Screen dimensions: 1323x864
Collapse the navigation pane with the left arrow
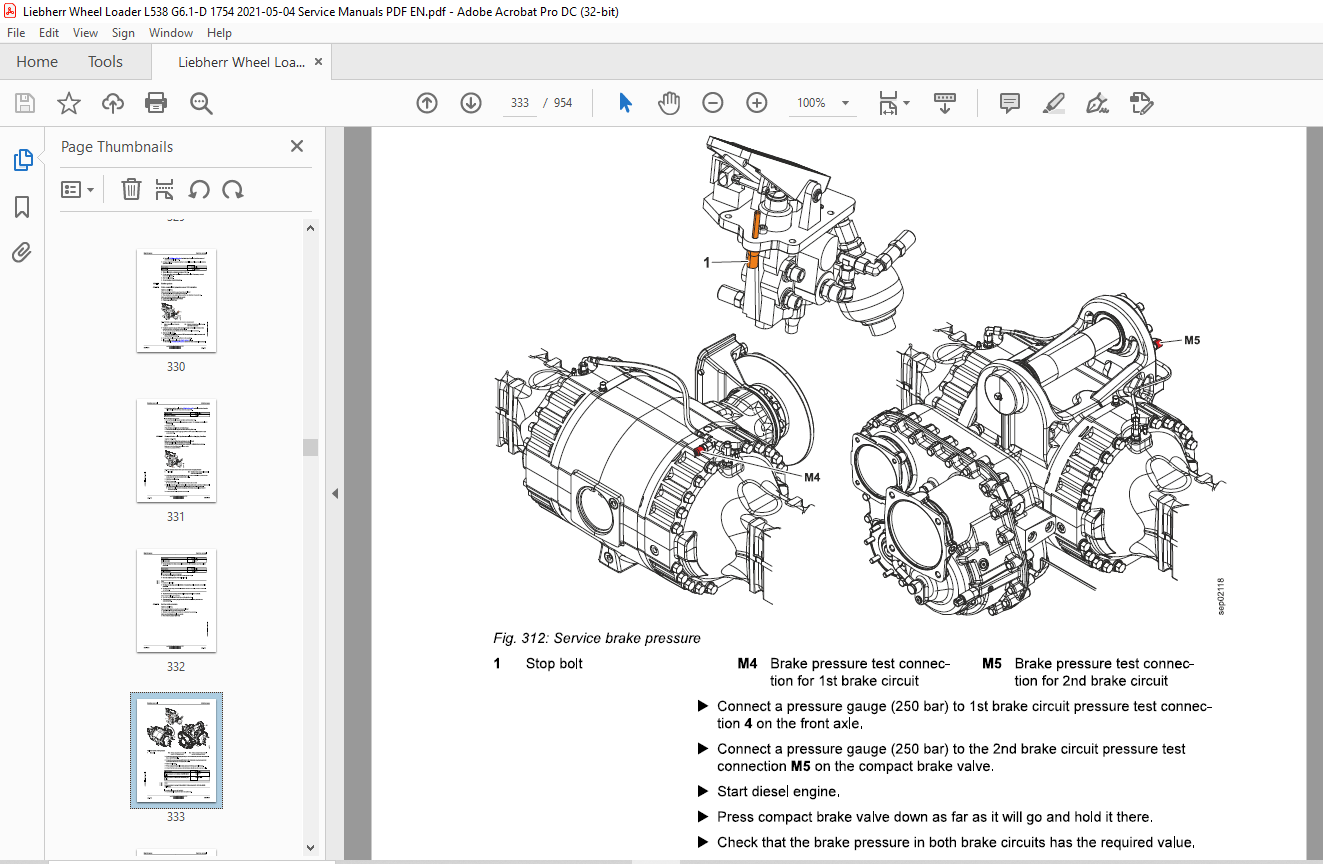(x=335, y=493)
